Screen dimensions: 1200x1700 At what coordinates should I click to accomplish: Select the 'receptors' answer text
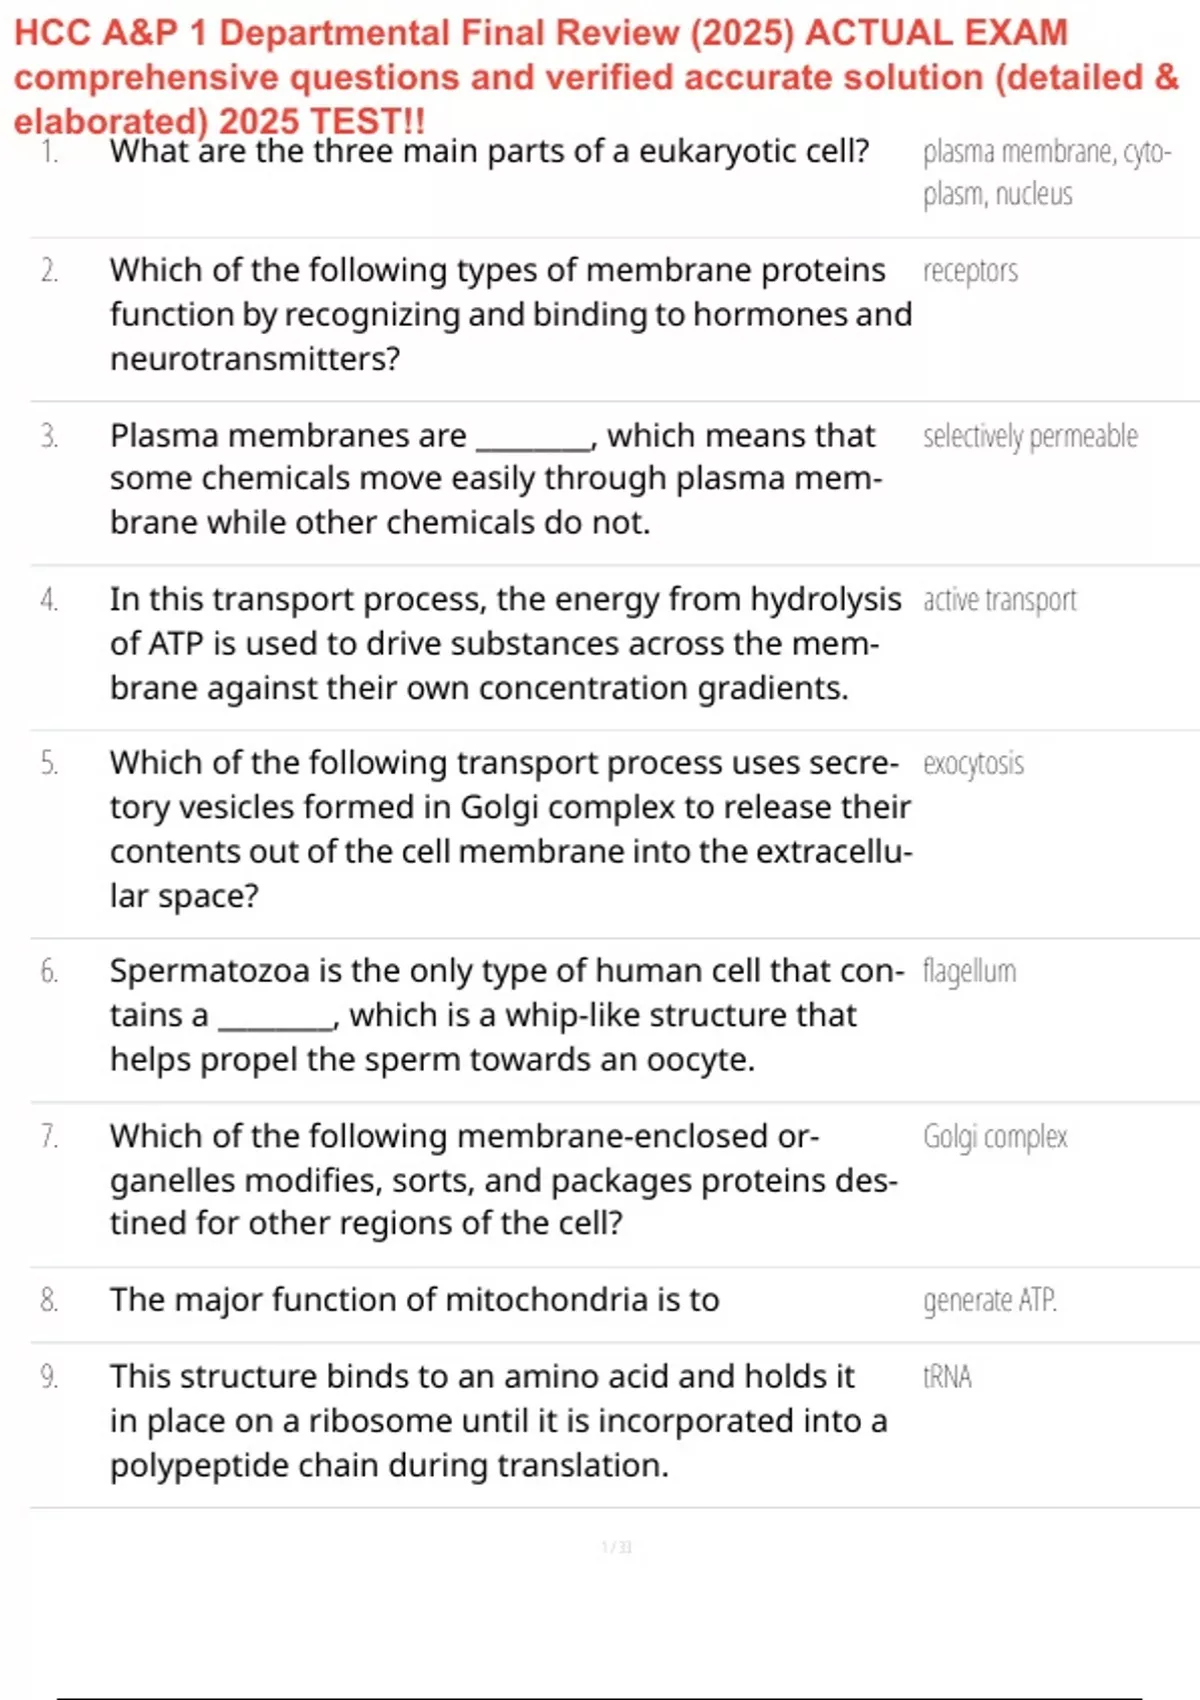[x=970, y=271]
